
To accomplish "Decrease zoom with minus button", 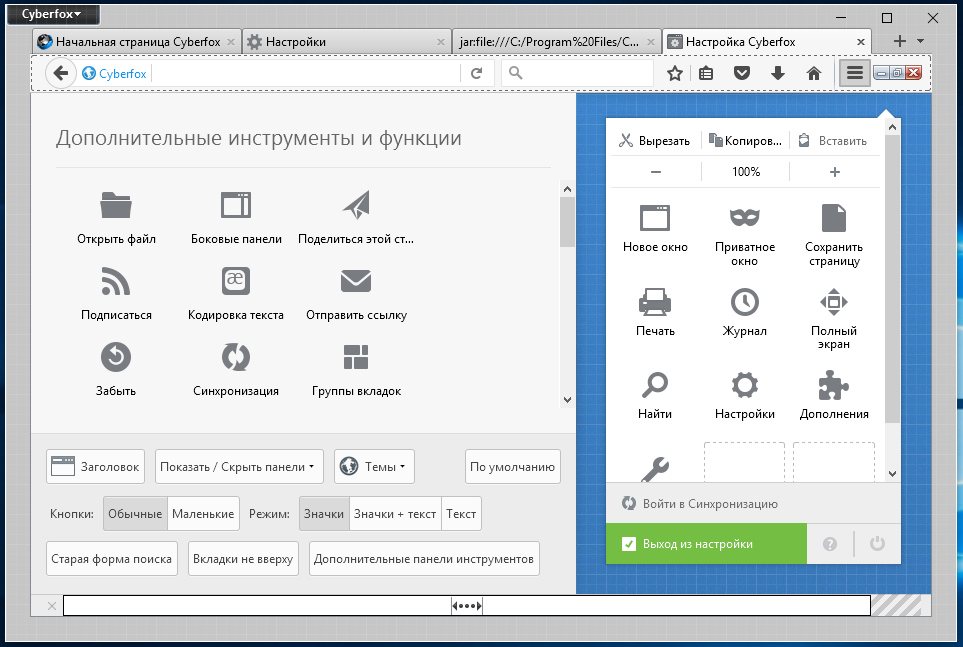I will pyautogui.click(x=656, y=172).
